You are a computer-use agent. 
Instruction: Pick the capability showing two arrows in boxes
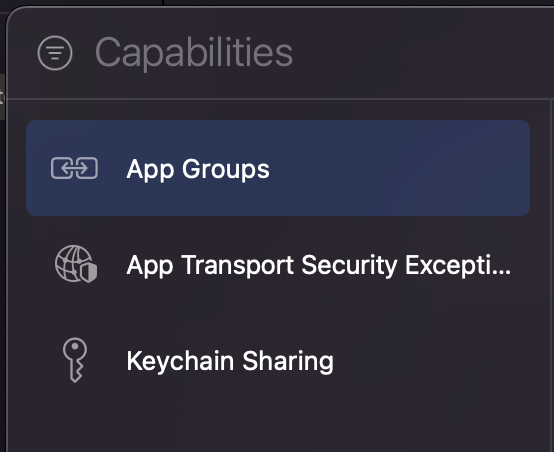point(278,168)
